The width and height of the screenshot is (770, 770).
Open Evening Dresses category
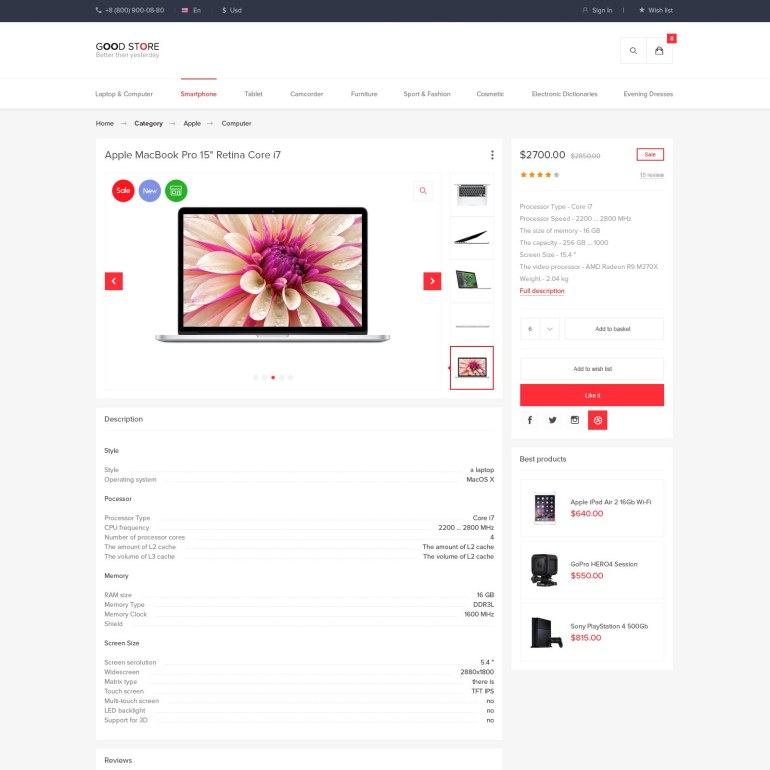pos(648,94)
